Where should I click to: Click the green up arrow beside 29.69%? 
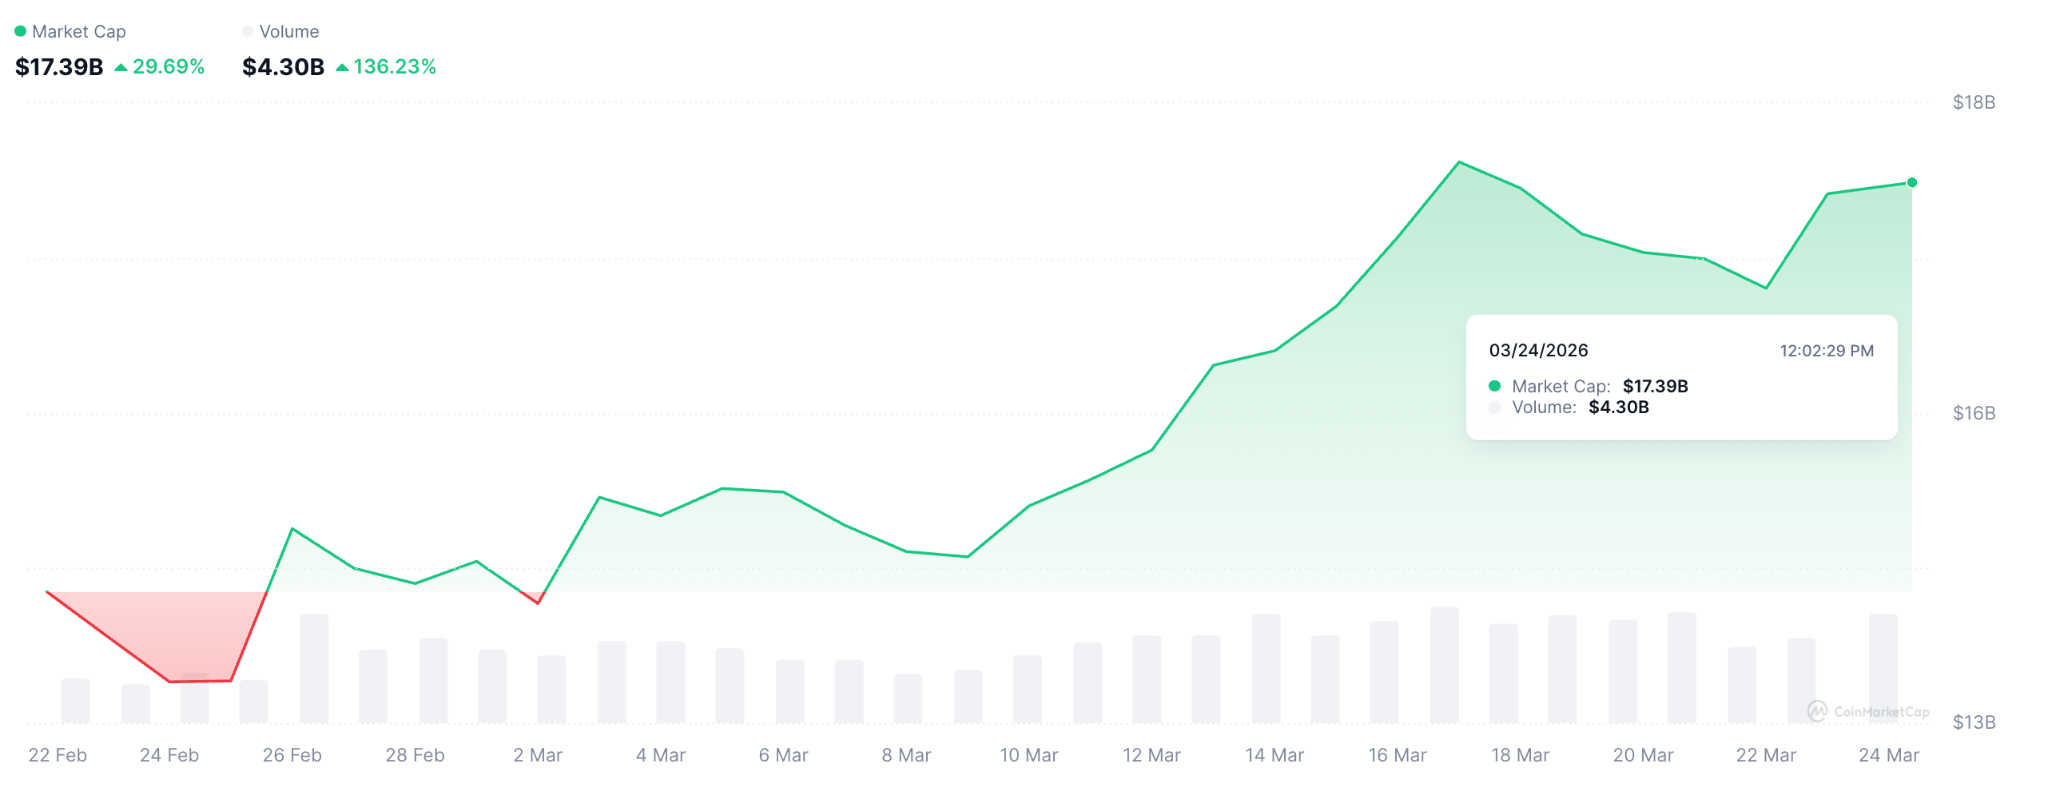pos(121,67)
